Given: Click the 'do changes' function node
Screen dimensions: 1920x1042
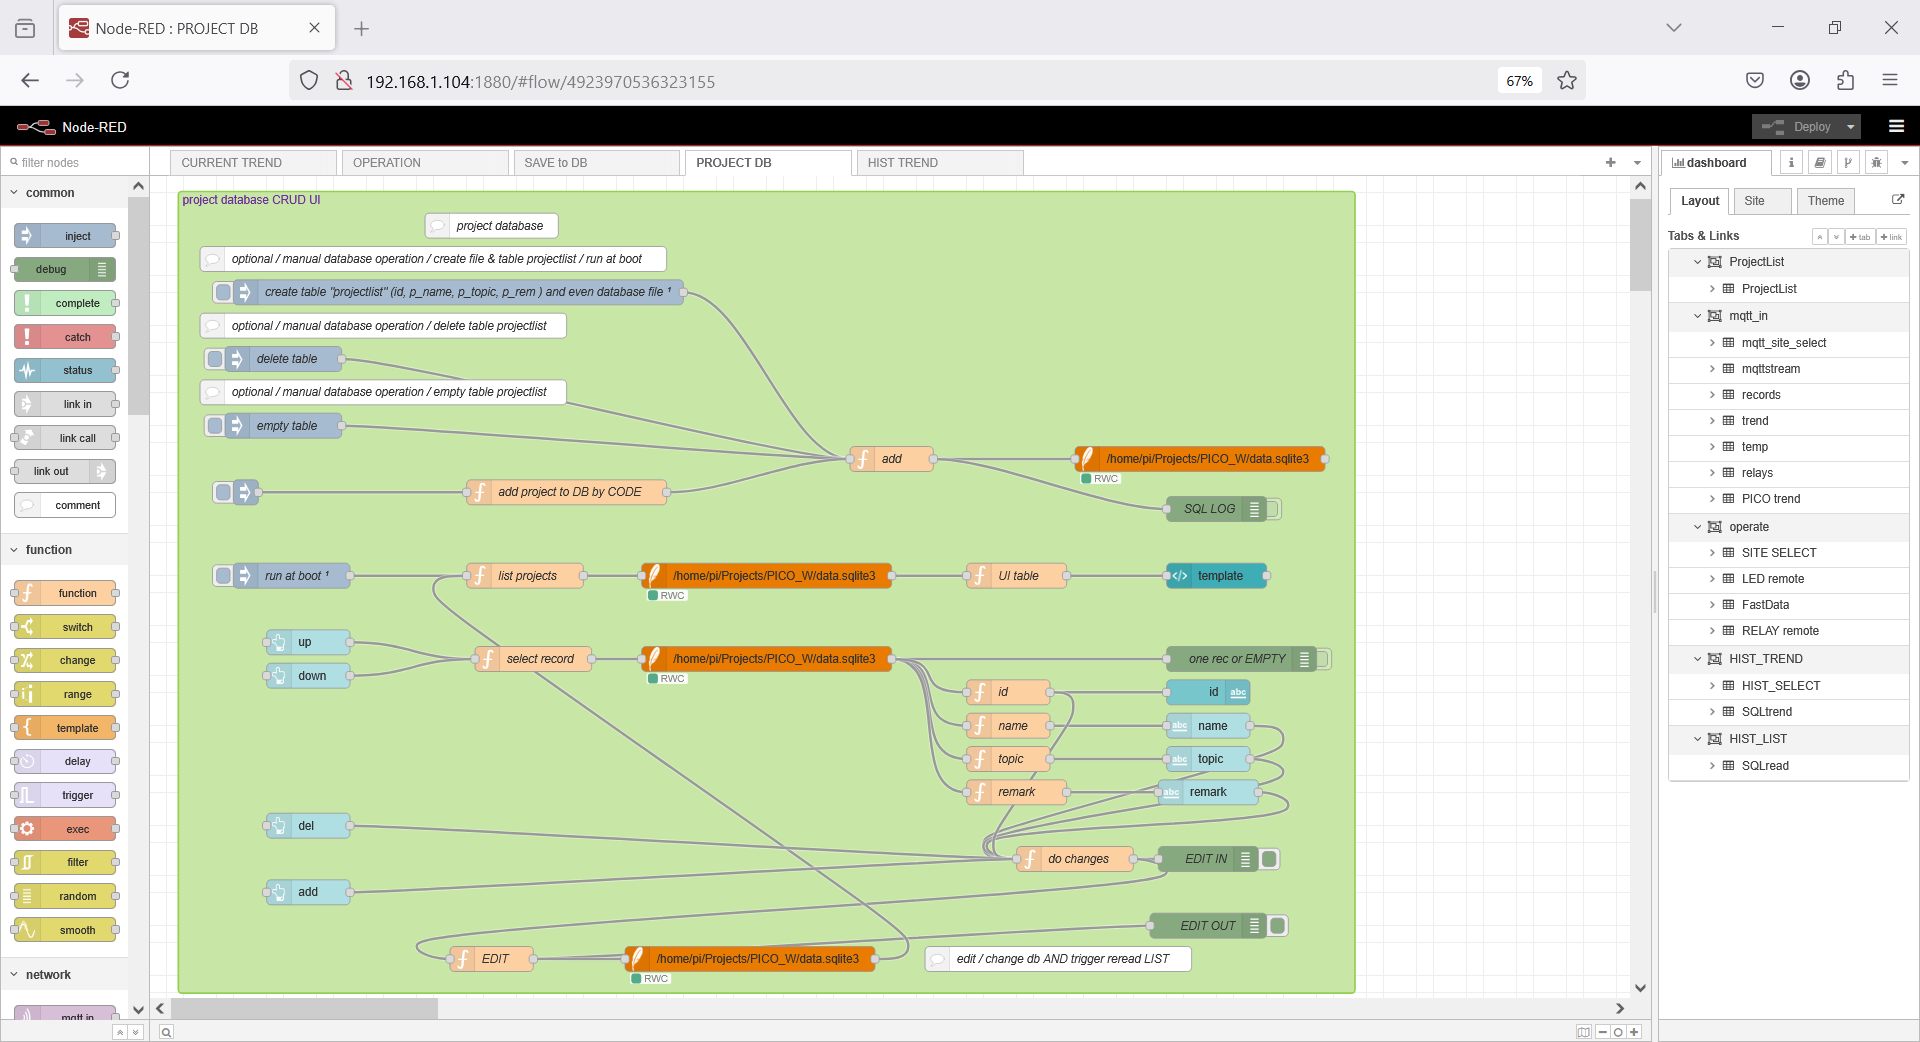Looking at the screenshot, I should [1075, 859].
